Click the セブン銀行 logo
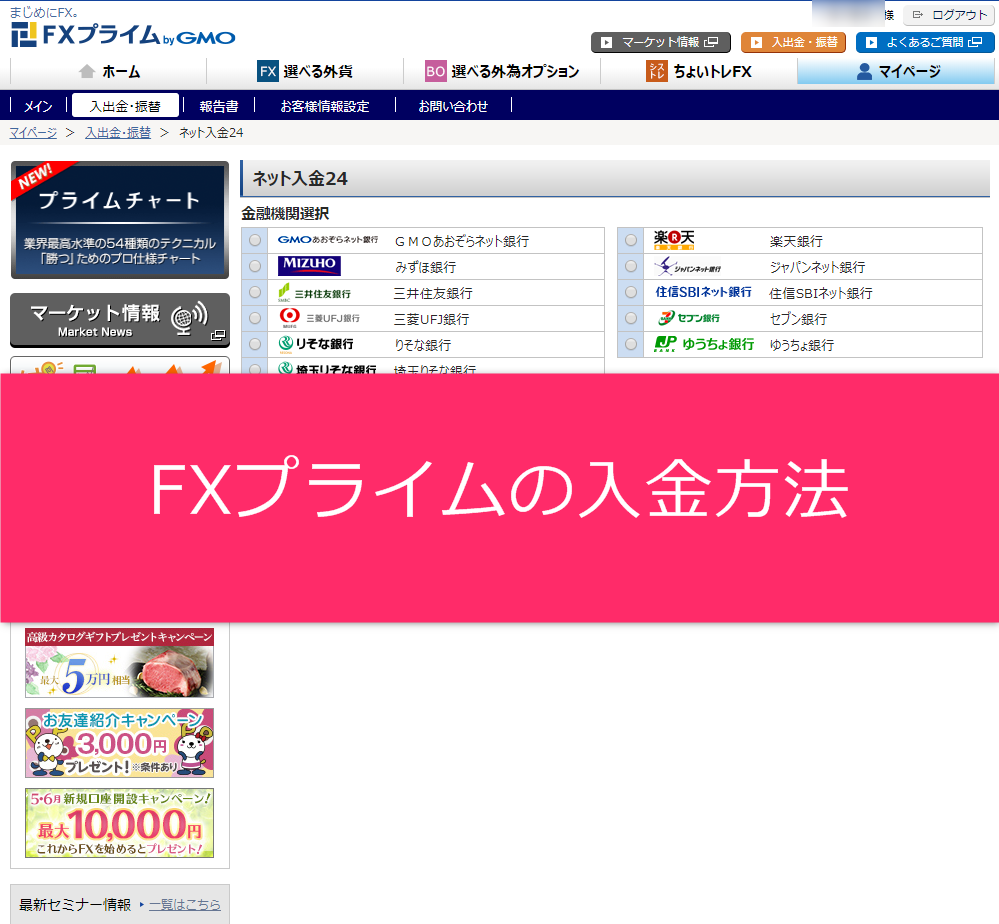 click(x=689, y=317)
